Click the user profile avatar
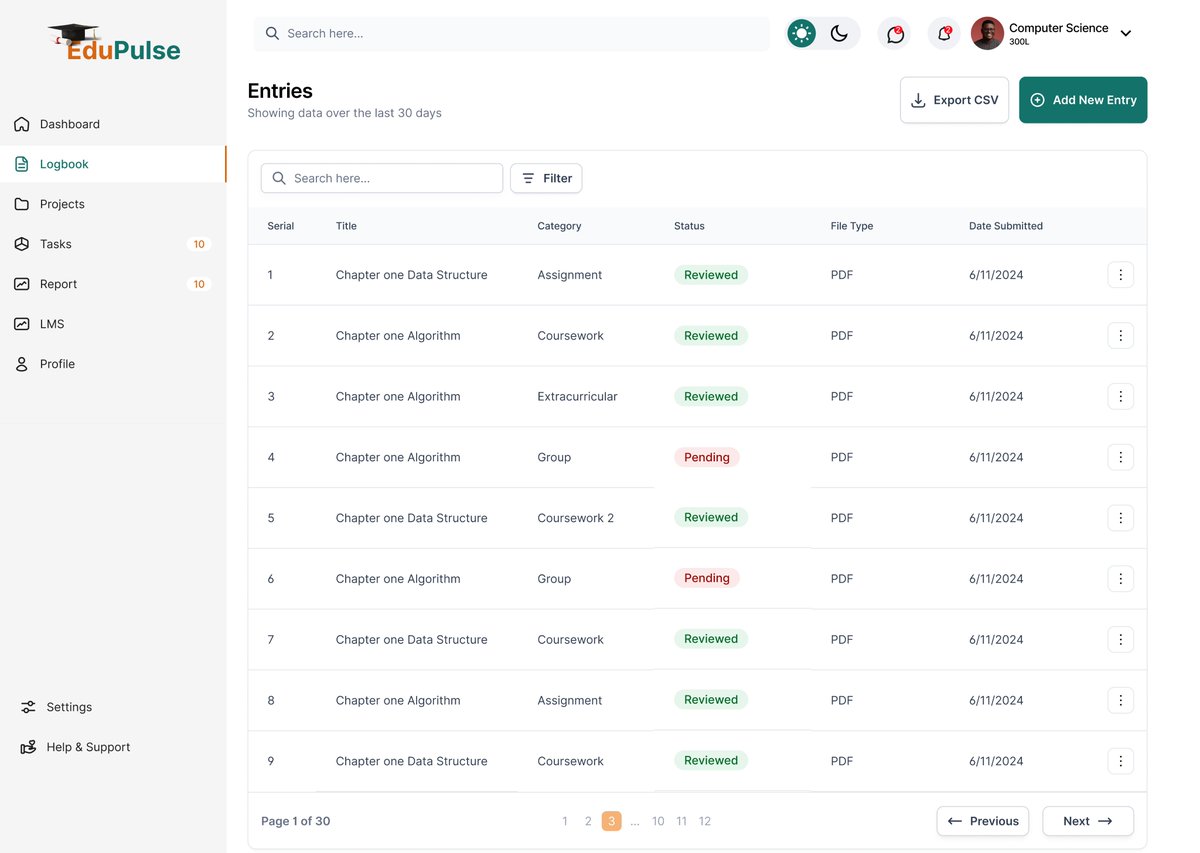The width and height of the screenshot is (1200, 853). tap(987, 33)
